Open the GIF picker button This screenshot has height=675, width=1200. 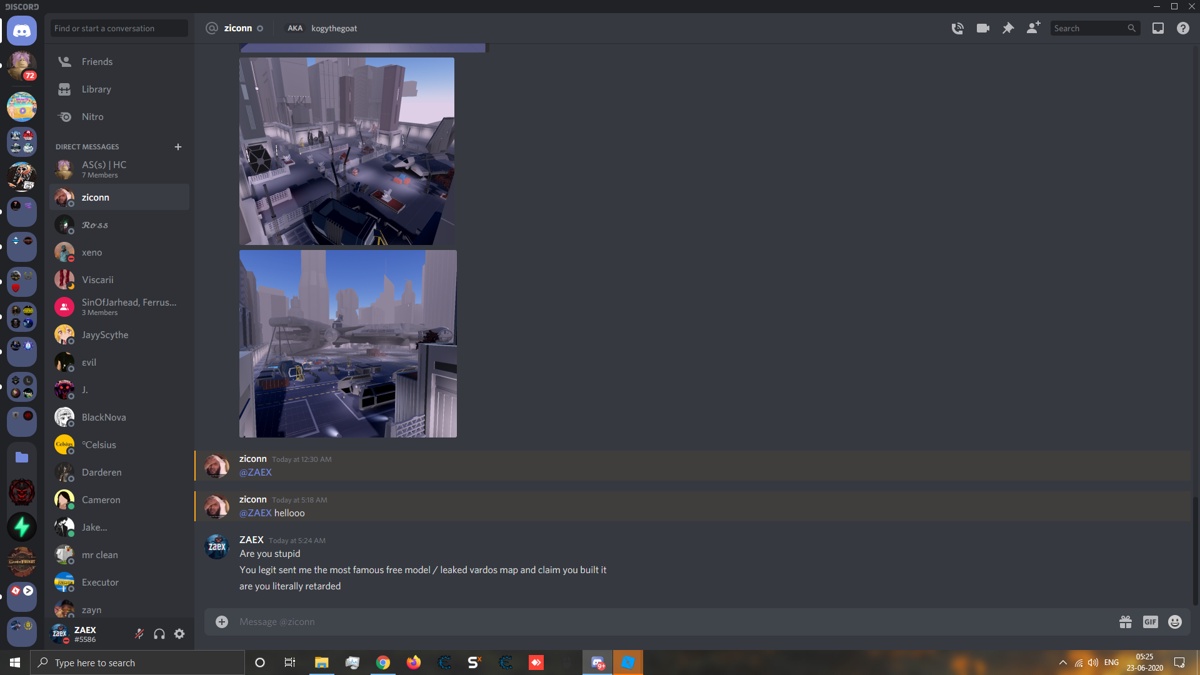point(1150,622)
